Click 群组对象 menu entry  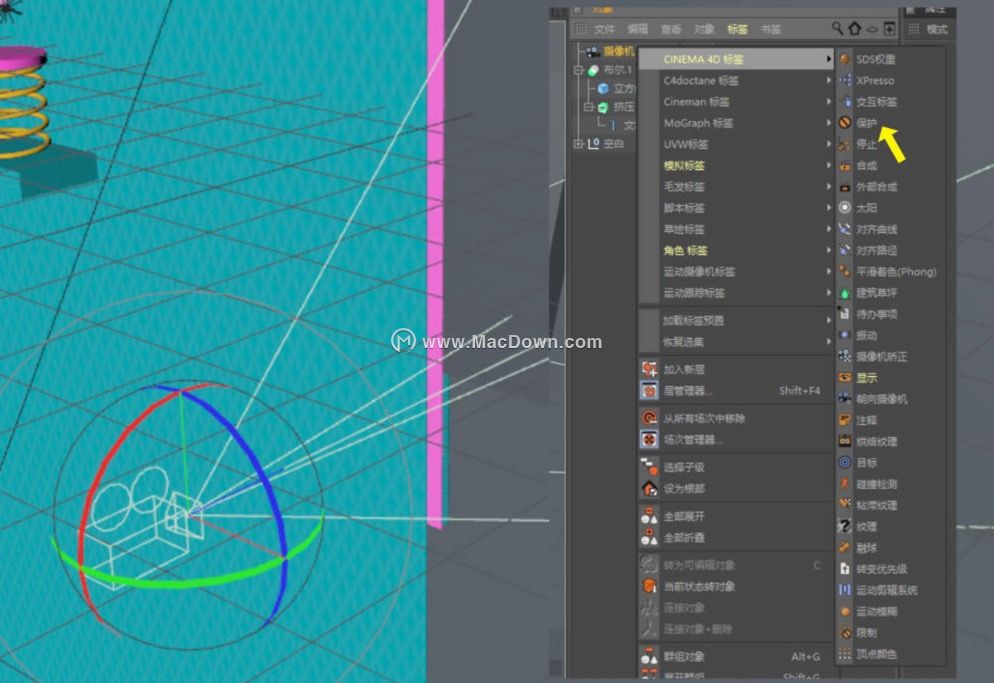click(736, 656)
